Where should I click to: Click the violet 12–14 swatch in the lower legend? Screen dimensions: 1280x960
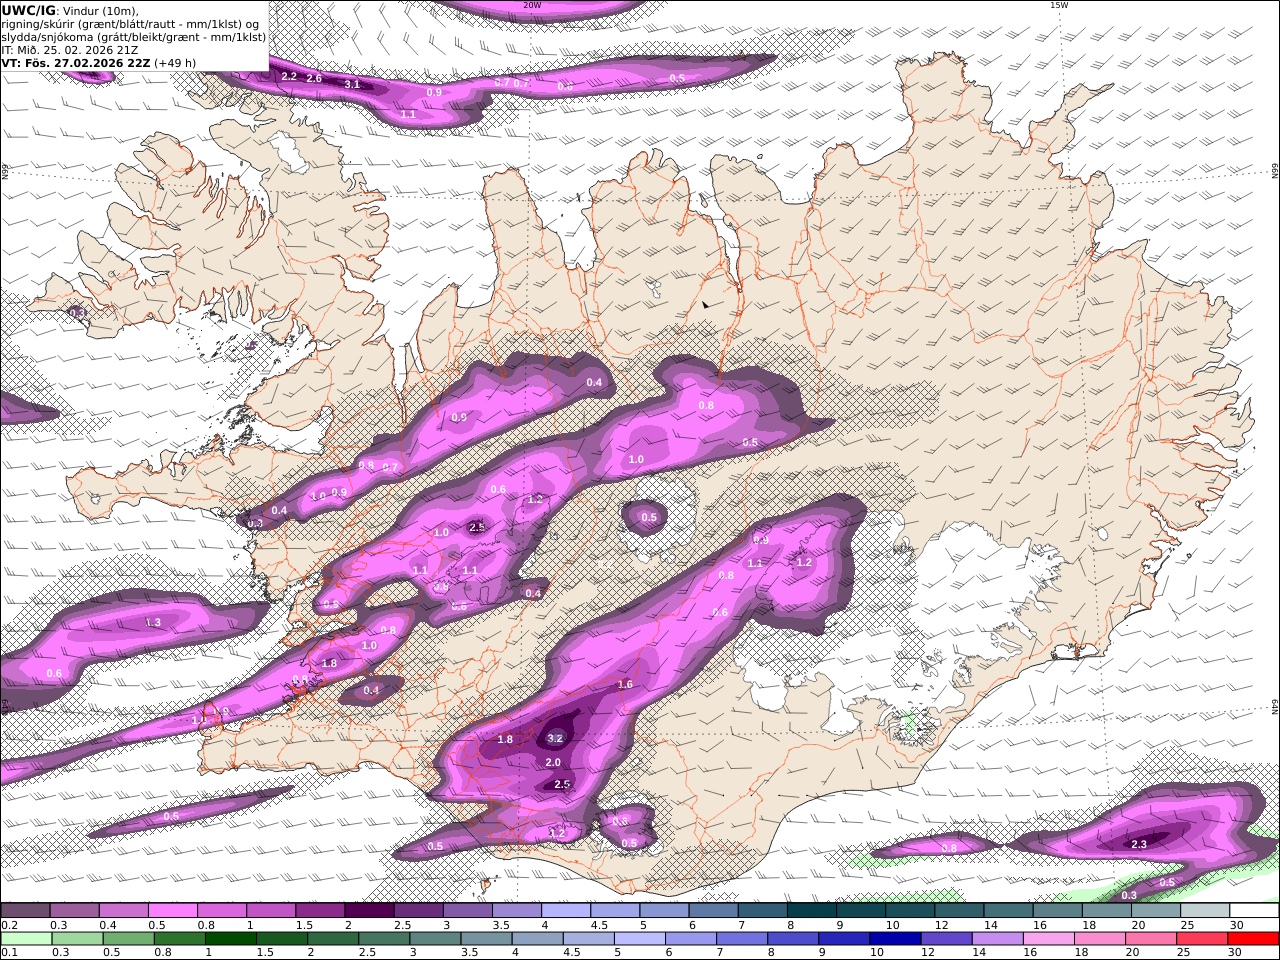[x=946, y=939]
